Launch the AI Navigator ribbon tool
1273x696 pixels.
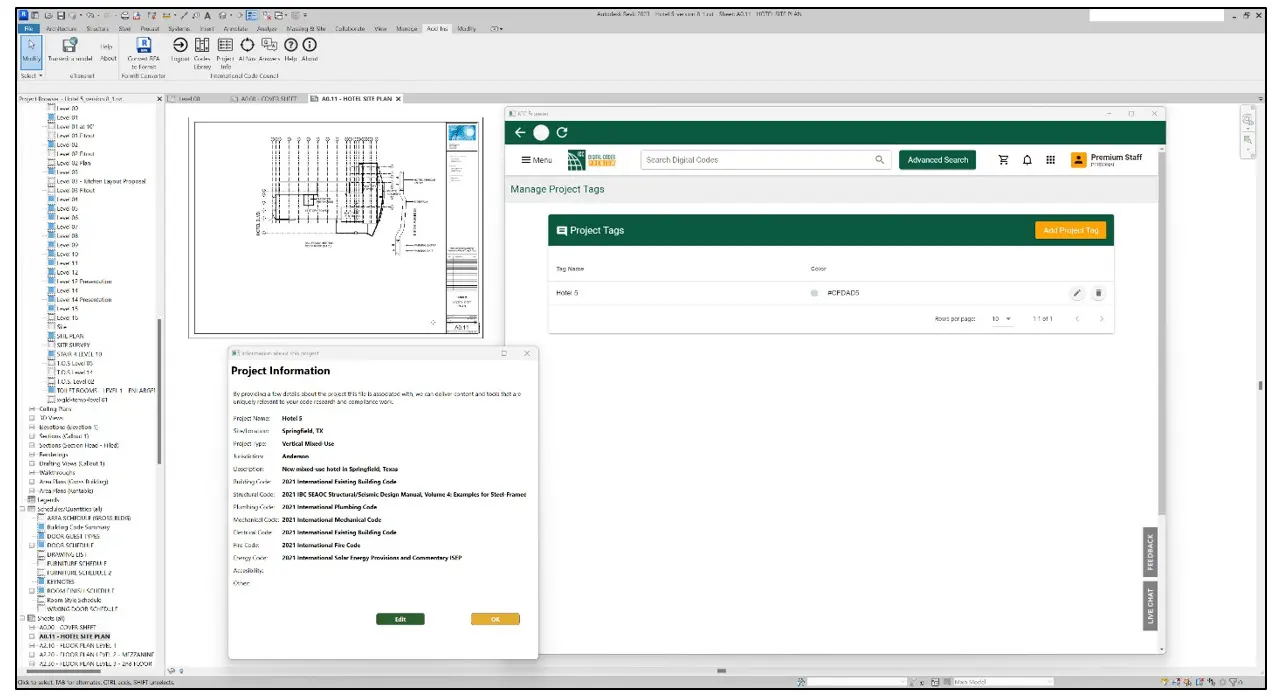[247, 50]
